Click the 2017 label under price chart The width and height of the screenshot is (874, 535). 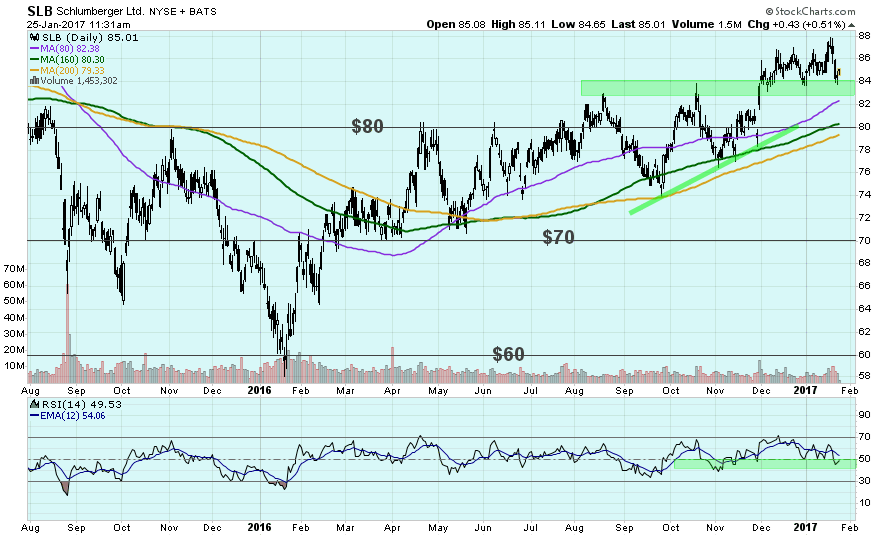point(805,391)
